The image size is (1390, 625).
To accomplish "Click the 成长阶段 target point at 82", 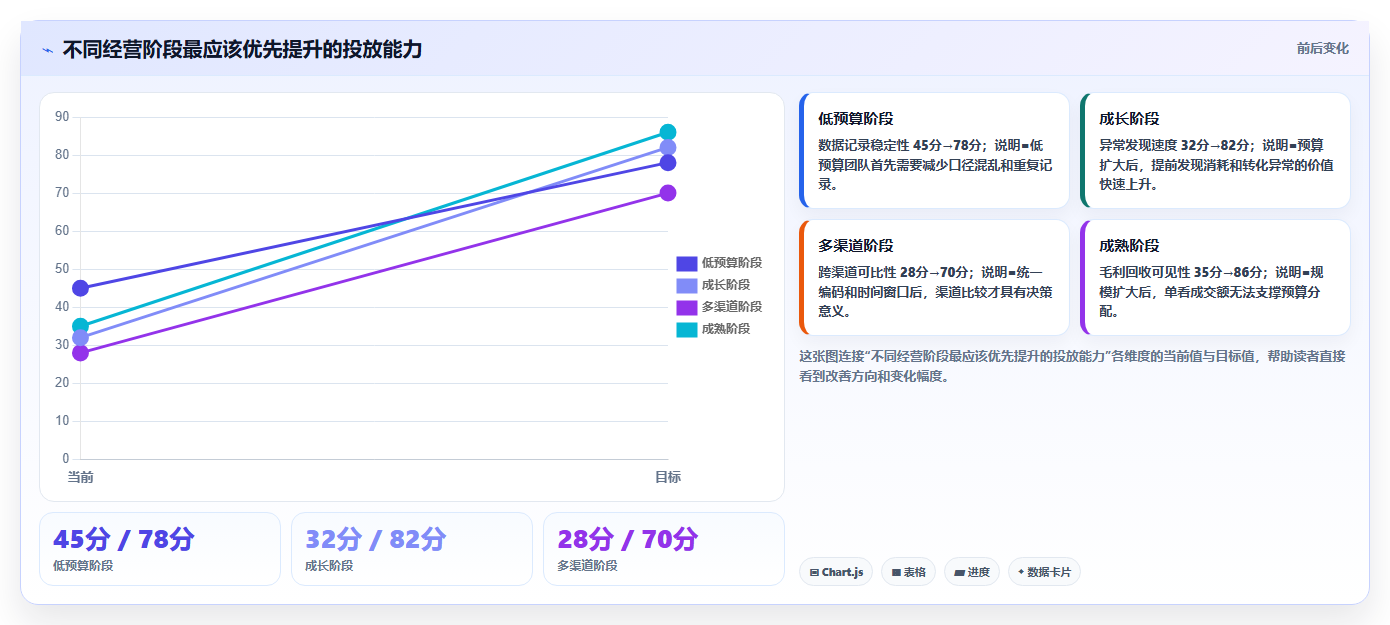I will click(x=668, y=148).
